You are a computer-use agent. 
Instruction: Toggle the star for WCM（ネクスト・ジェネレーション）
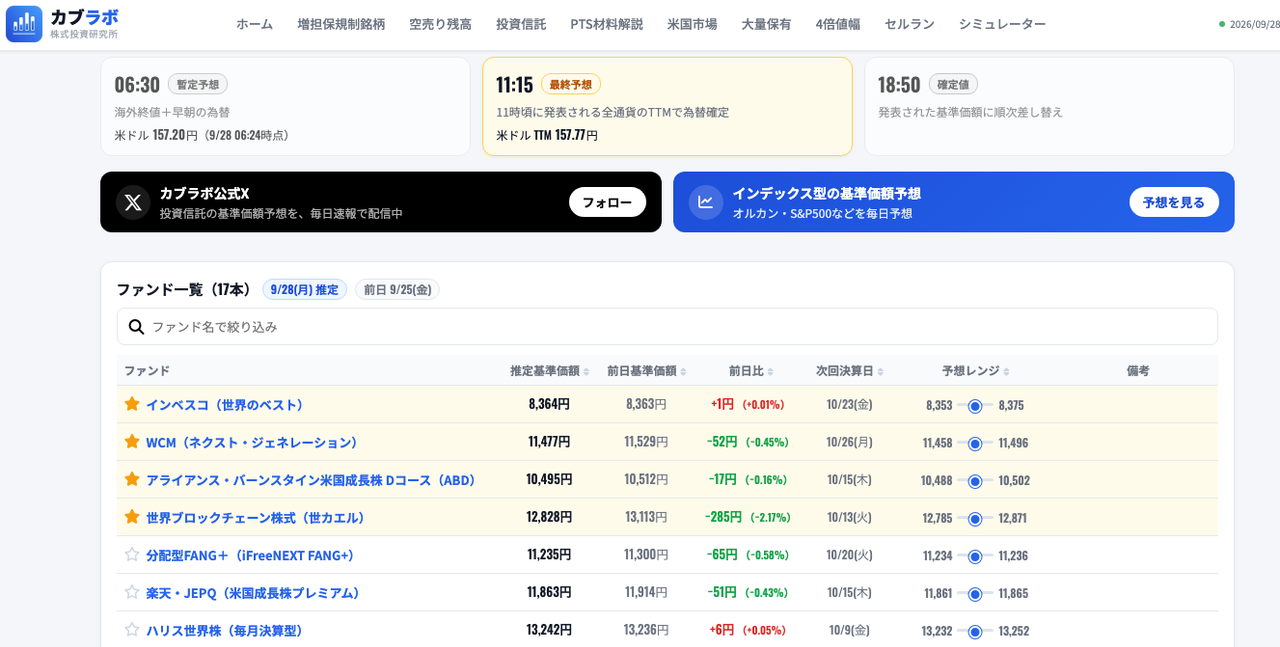pyautogui.click(x=132, y=441)
